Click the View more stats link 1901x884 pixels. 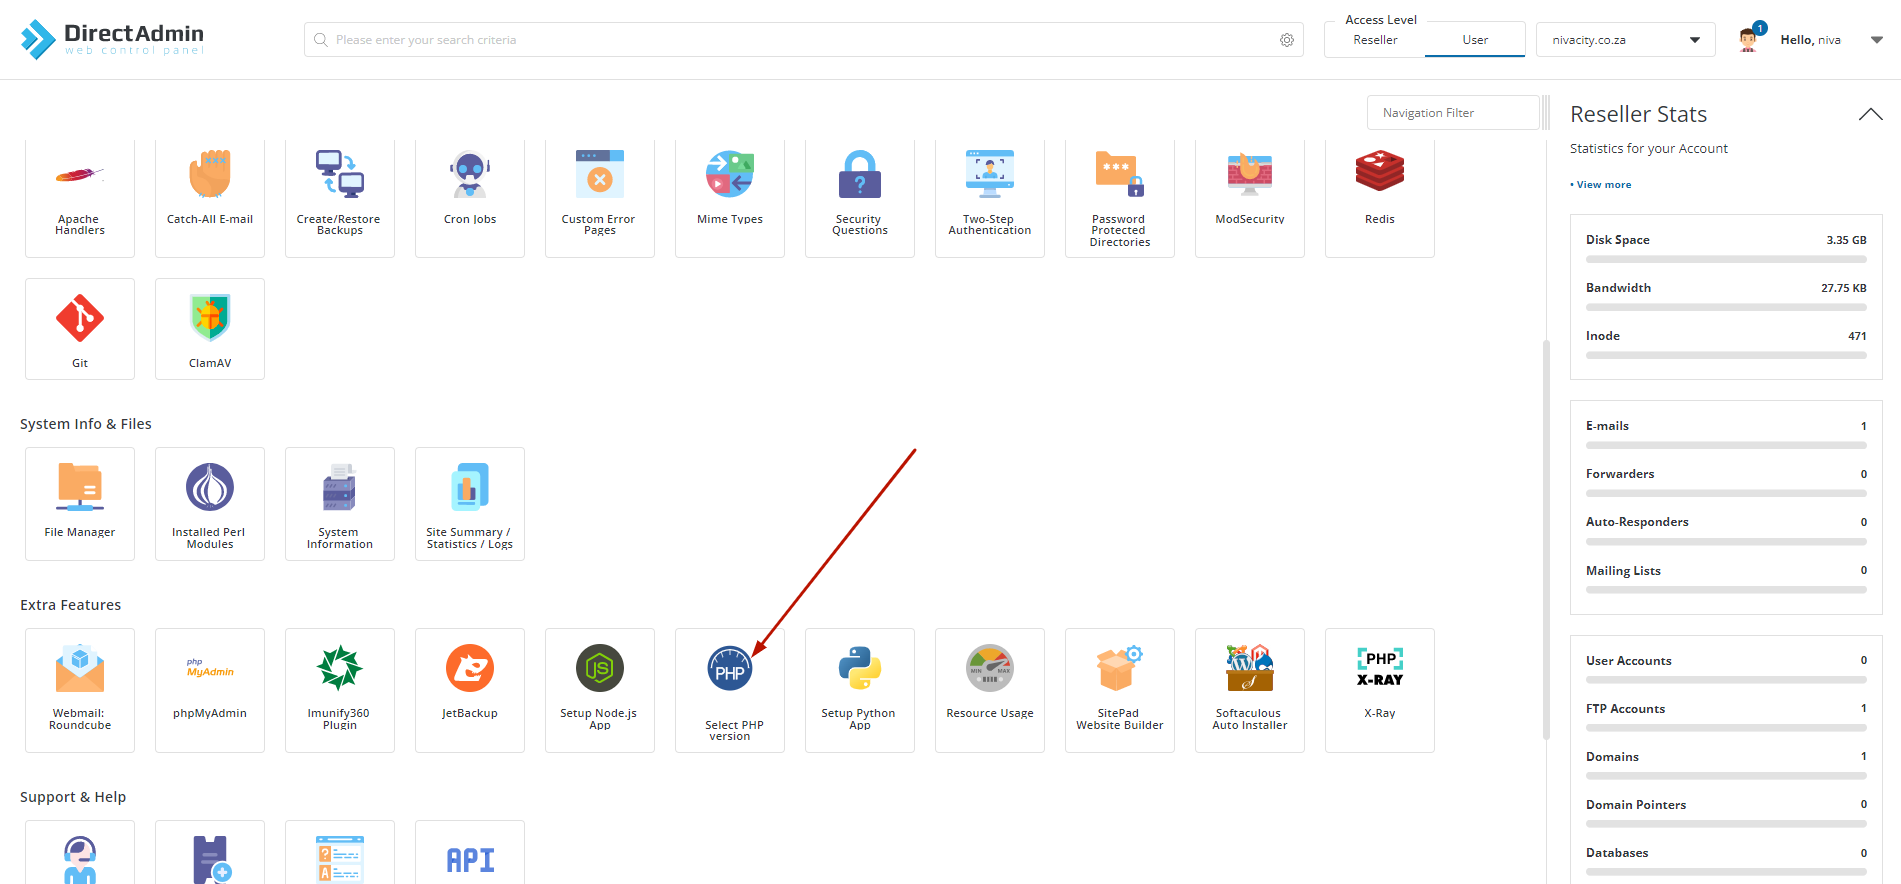click(1603, 185)
